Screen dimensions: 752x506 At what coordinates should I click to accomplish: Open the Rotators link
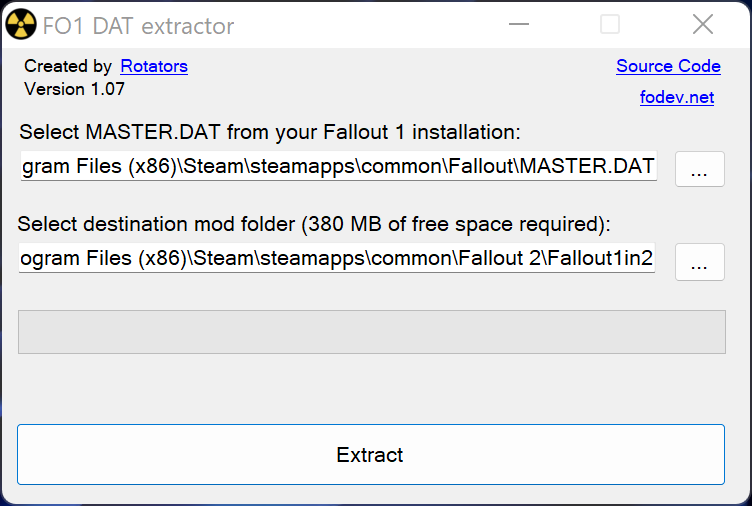pyautogui.click(x=154, y=67)
